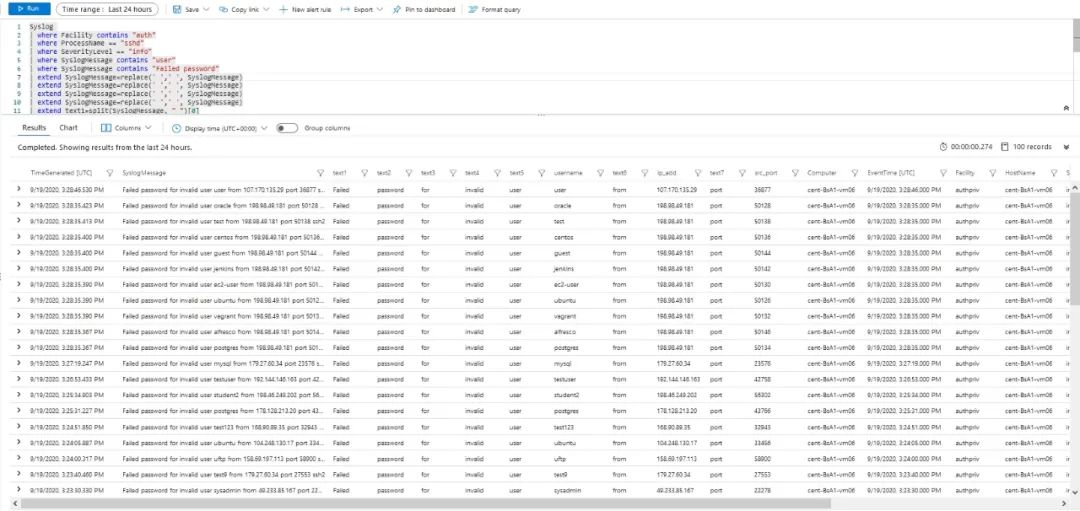The height and width of the screenshot is (511, 1080).
Task: Change Display time (UTC+00:00) setting
Action: click(219, 128)
